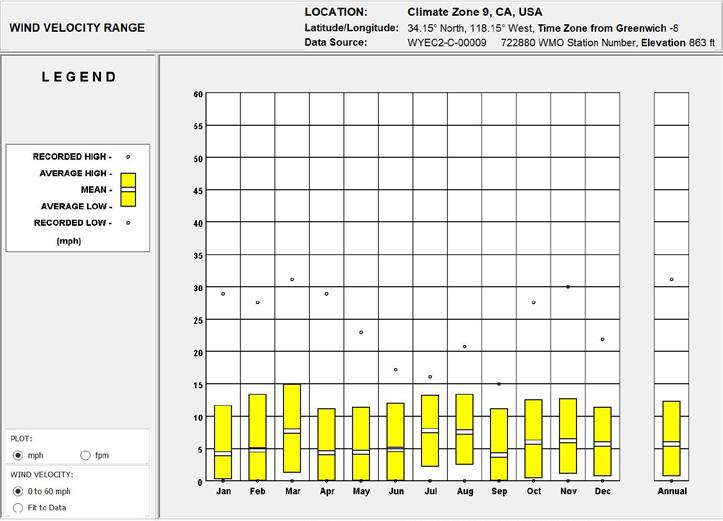723x521 pixels.
Task: Click the May yellow wind range bar
Action: (361, 444)
